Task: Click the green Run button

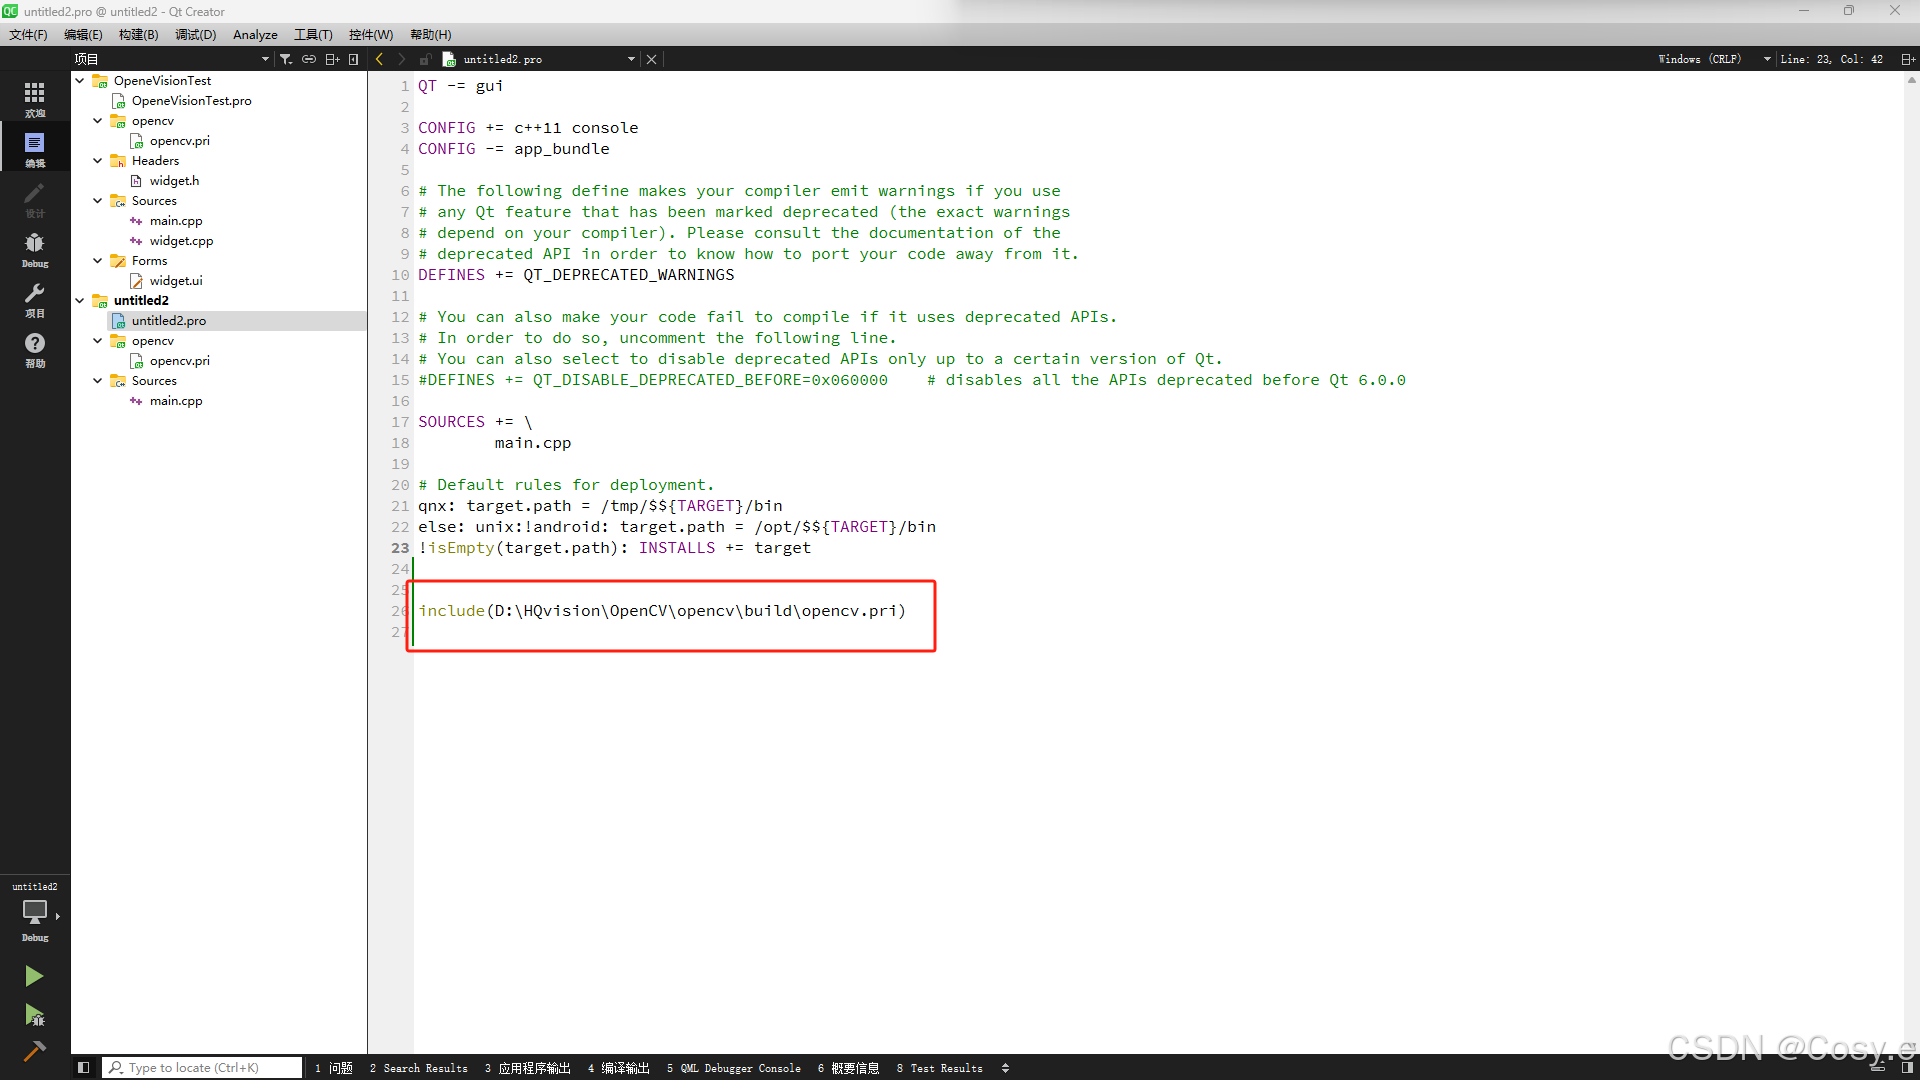Action: click(x=33, y=976)
